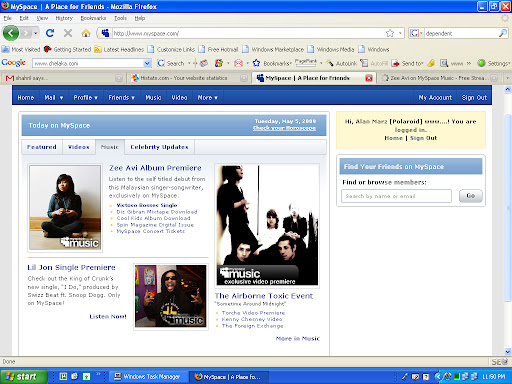Reload the page with the Refresh icon

(x=50, y=33)
